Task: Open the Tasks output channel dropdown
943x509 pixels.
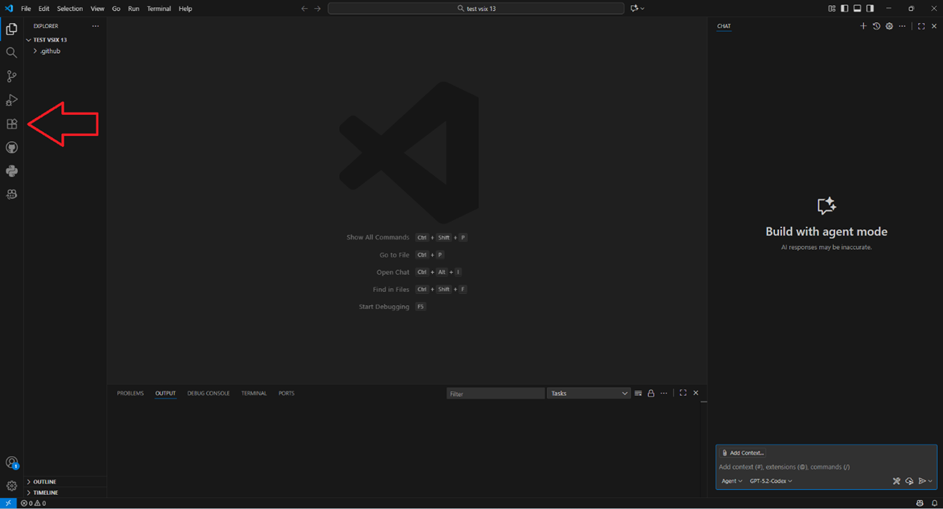Action: pos(588,393)
